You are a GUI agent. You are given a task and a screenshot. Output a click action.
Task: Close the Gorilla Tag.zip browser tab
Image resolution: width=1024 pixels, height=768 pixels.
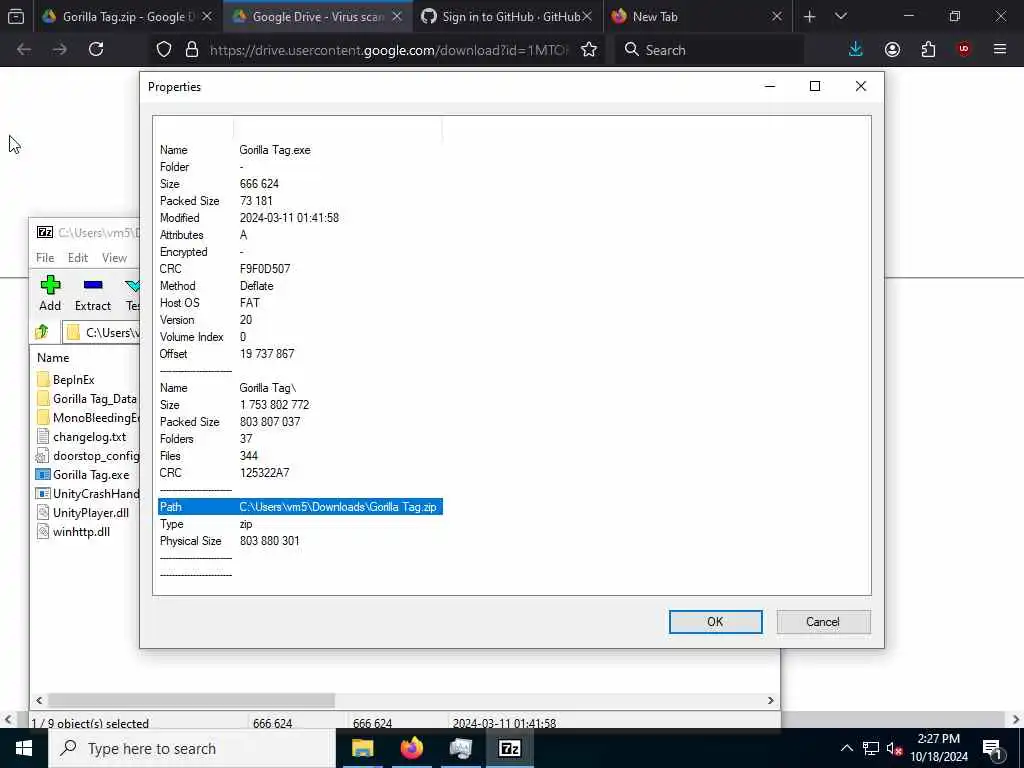tap(207, 17)
